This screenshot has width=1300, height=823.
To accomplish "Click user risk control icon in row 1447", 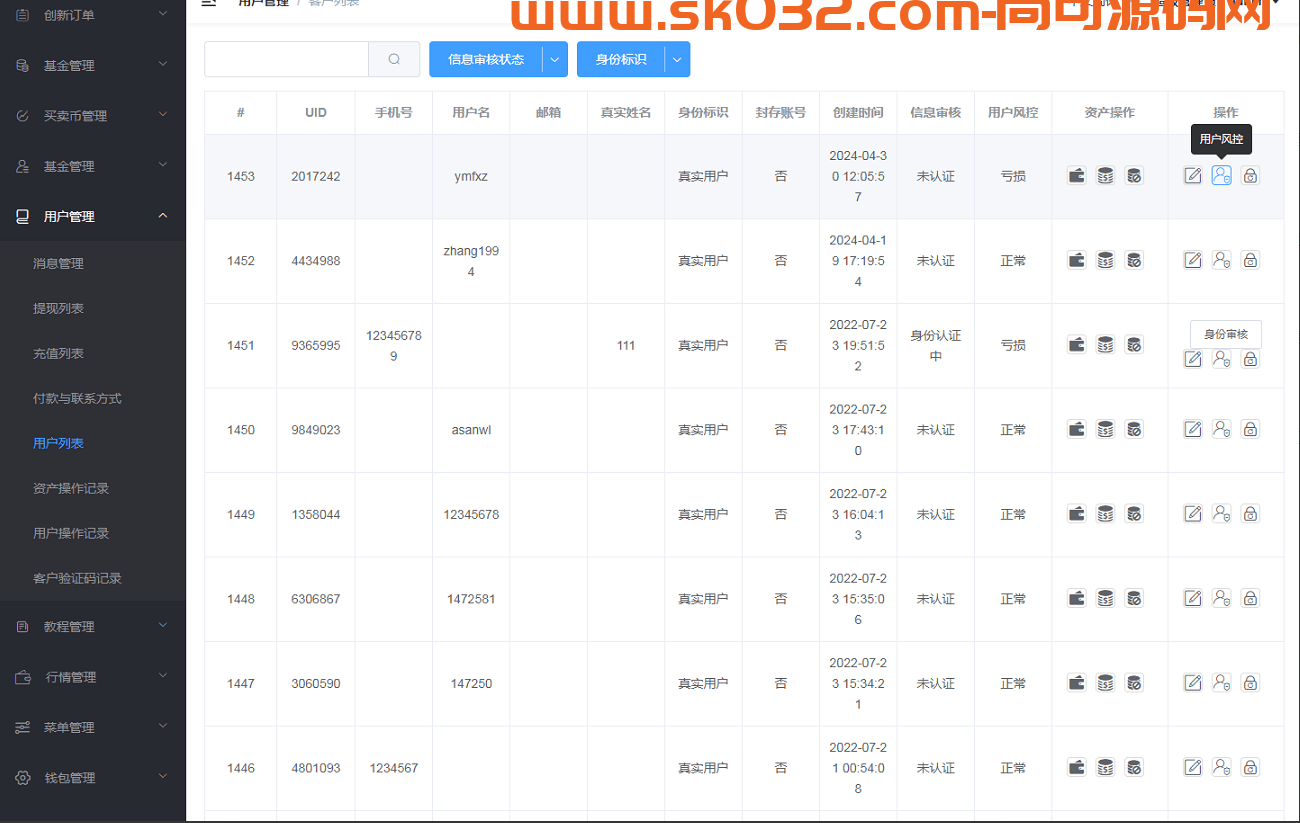I will 1221,683.
